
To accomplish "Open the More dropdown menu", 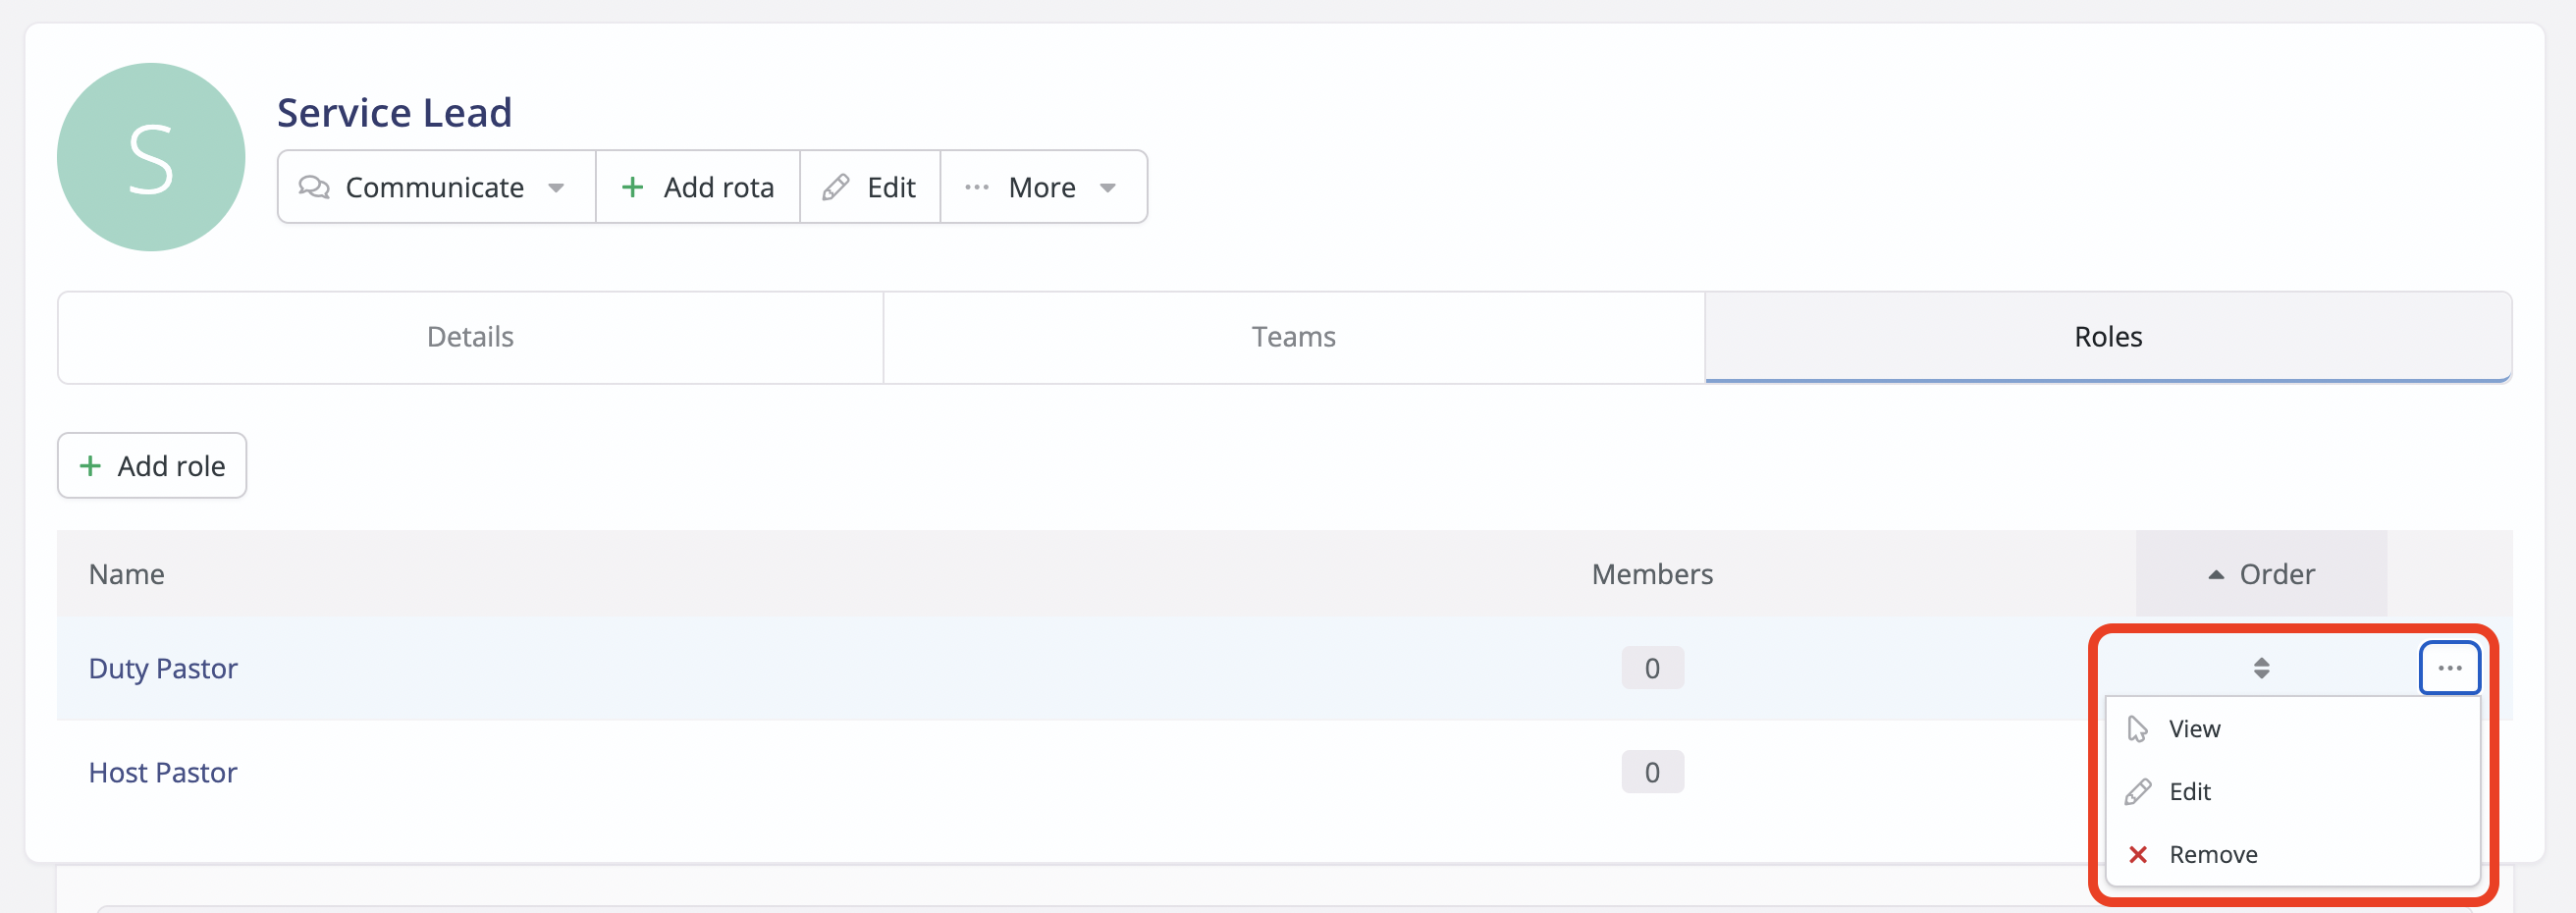I will point(1043,186).
